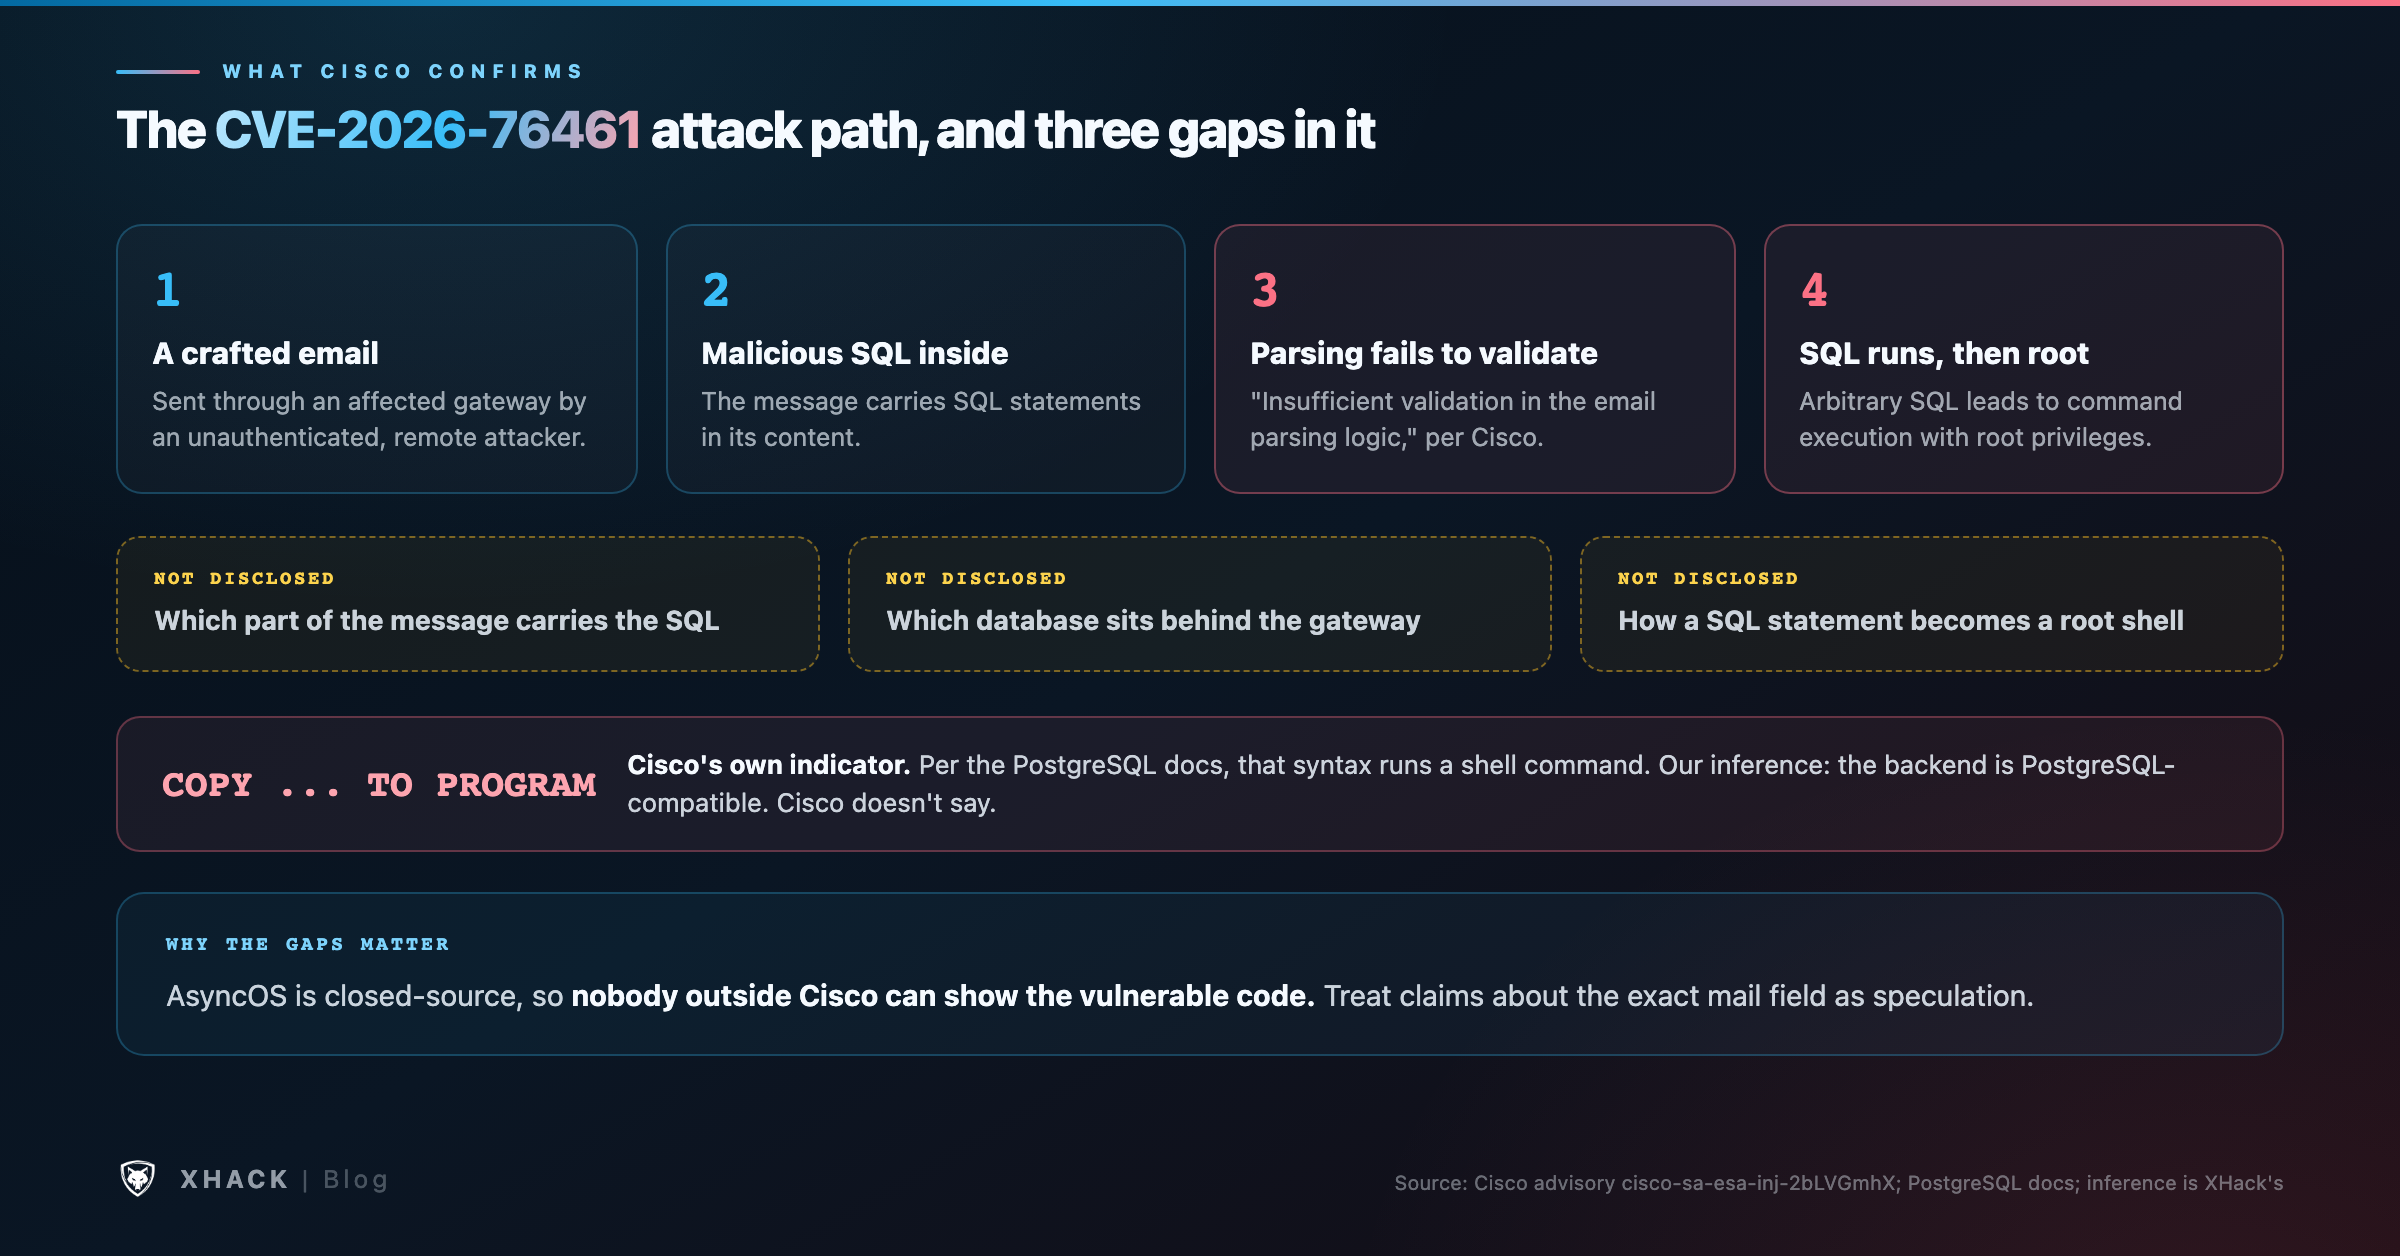Click the 'Source: Cisco advisory' footer line
This screenshot has width=2400, height=1256.
(x=1839, y=1183)
